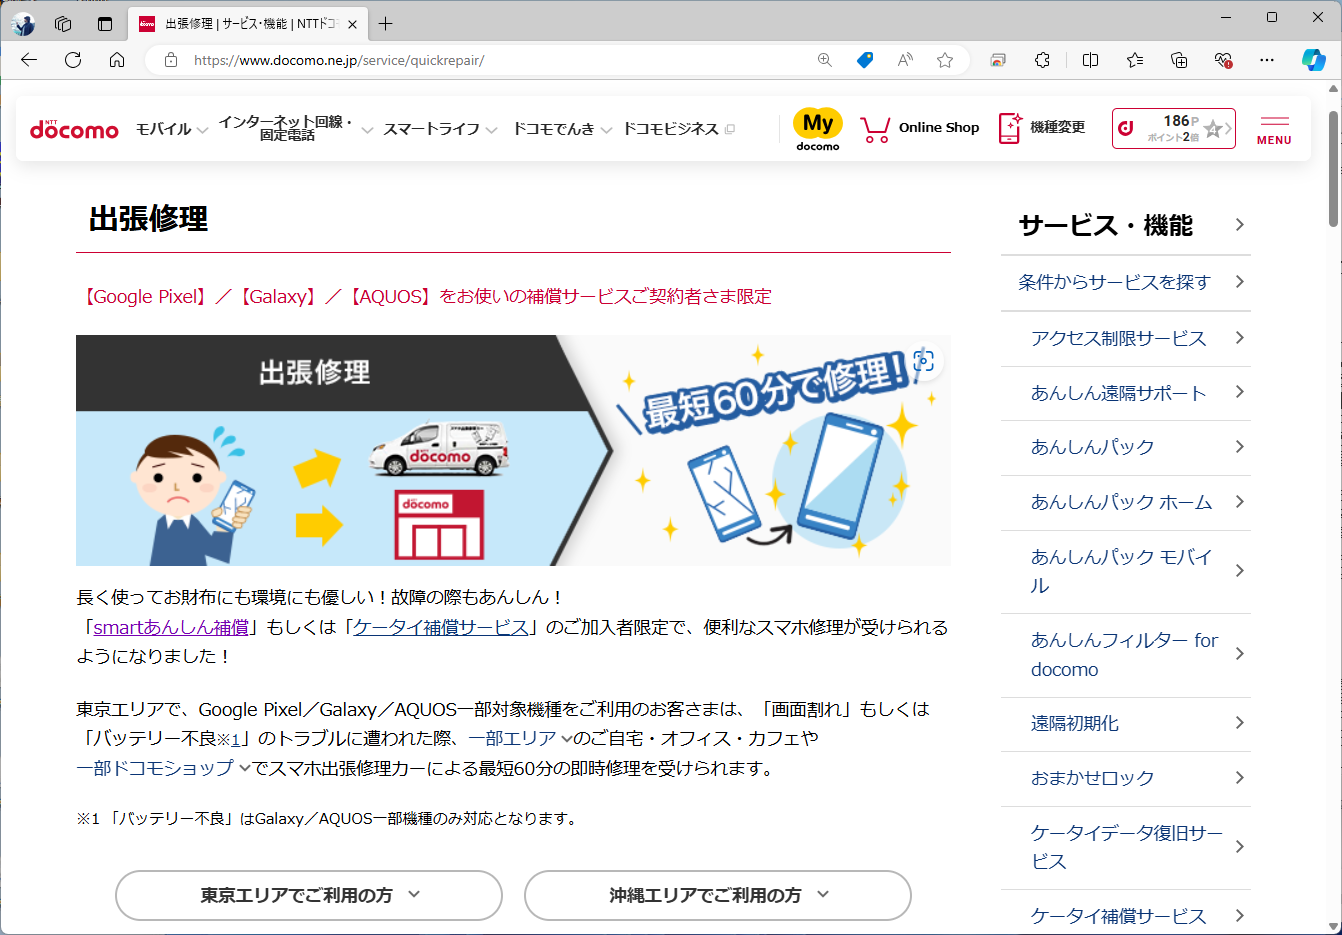The image size is (1342, 935).
Task: Reload the page with refresh icon
Action: click(73, 60)
